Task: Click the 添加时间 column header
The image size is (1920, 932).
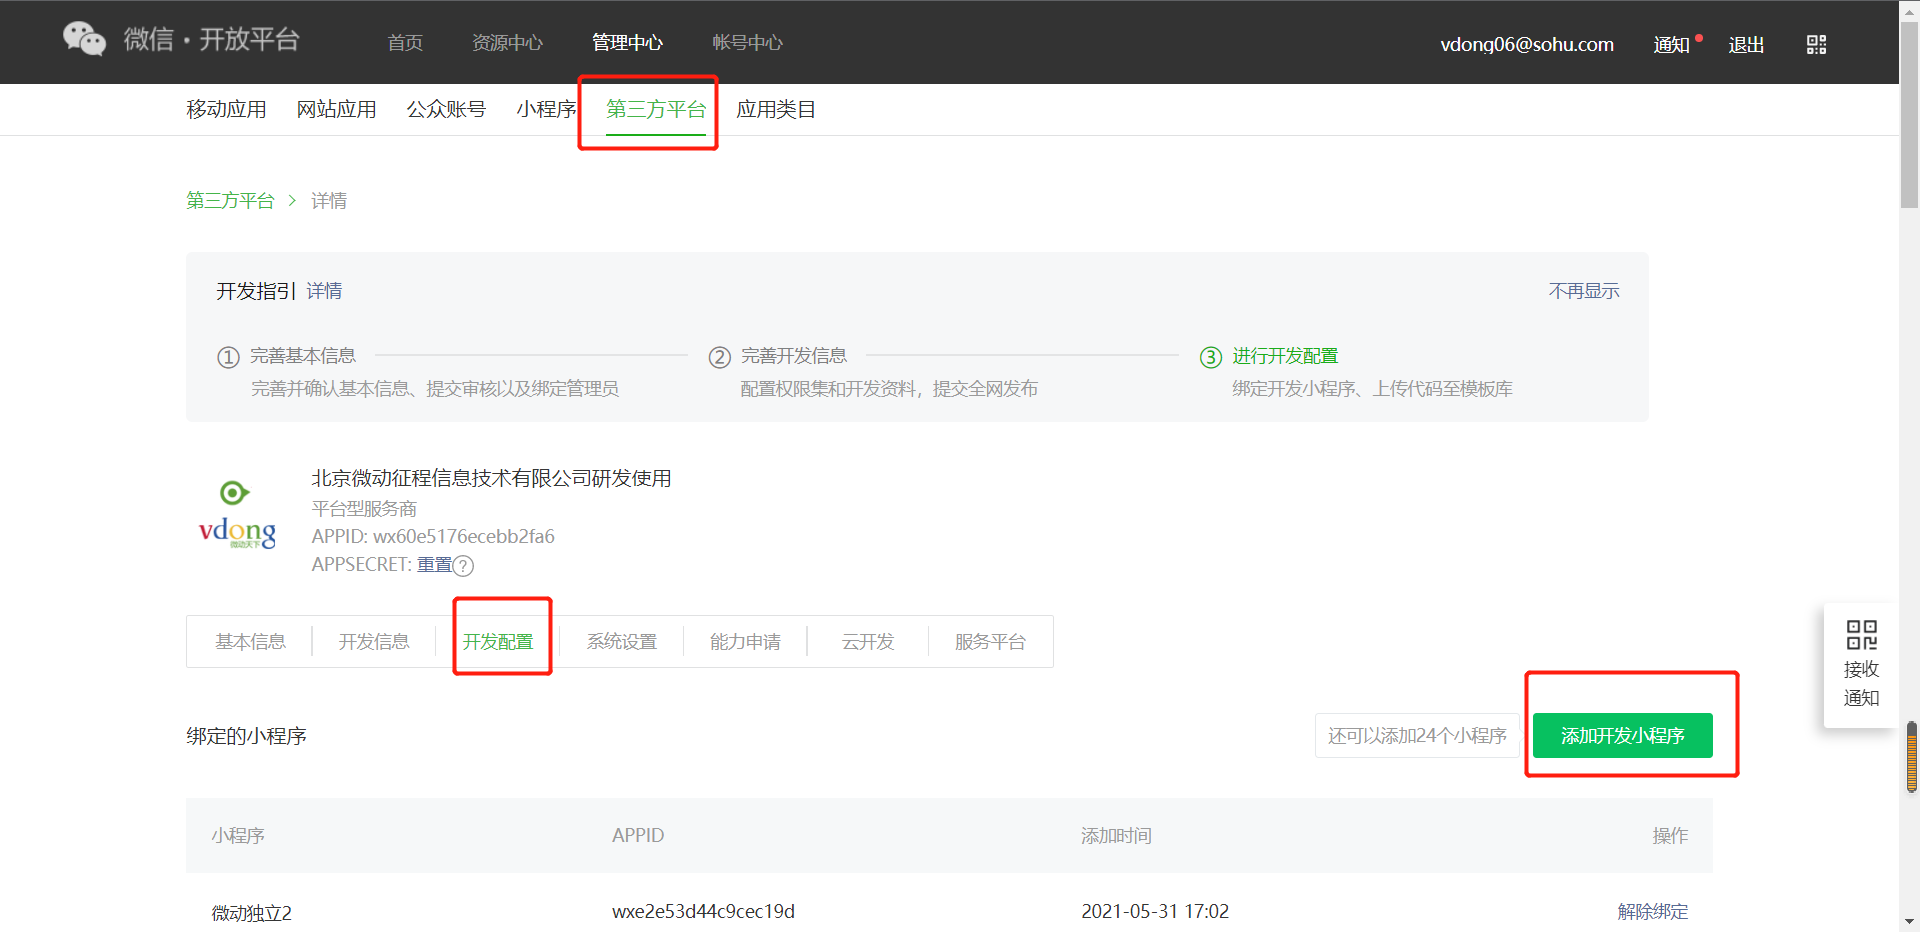Action: (x=1116, y=836)
